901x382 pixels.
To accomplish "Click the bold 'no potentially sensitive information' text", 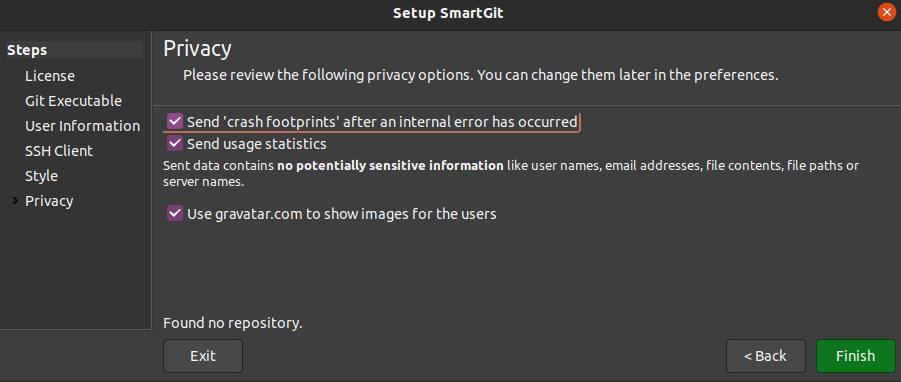I will click(x=391, y=167).
